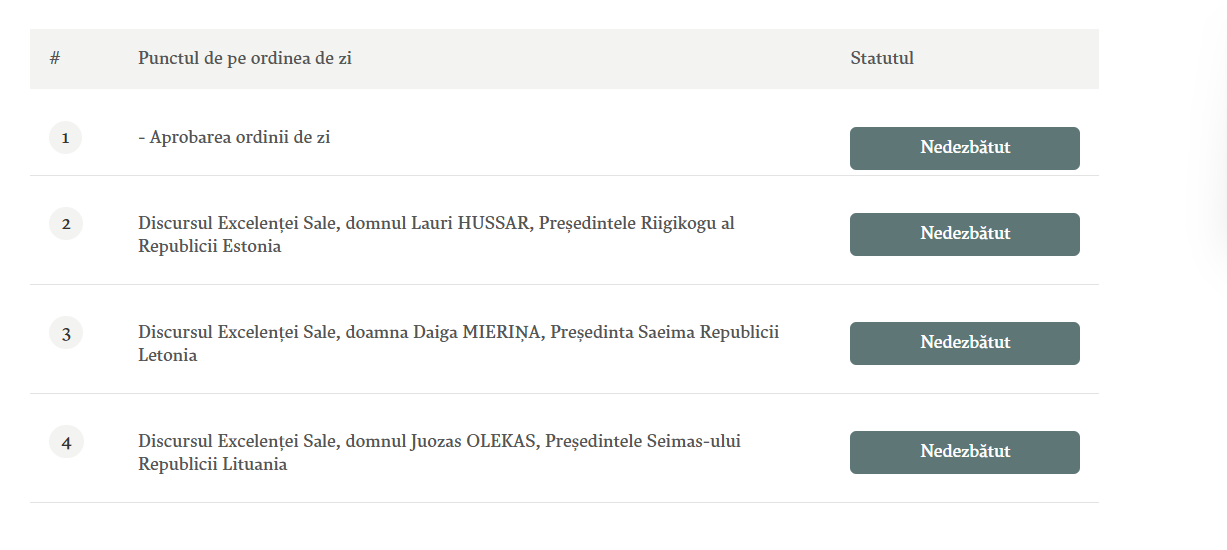Image resolution: width=1227 pixels, height=550 pixels.
Task: Open agenda item Aprobarea ordinii de zi
Action: [234, 138]
